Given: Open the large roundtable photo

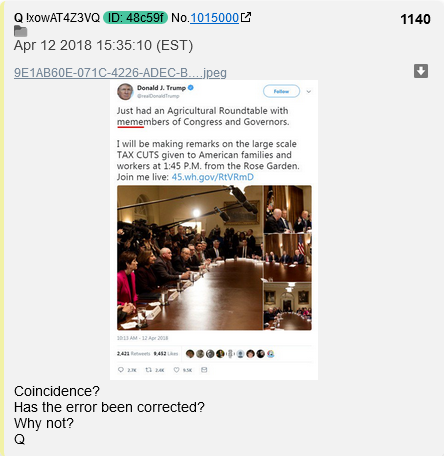Looking at the screenshot, I should click(x=190, y=258).
